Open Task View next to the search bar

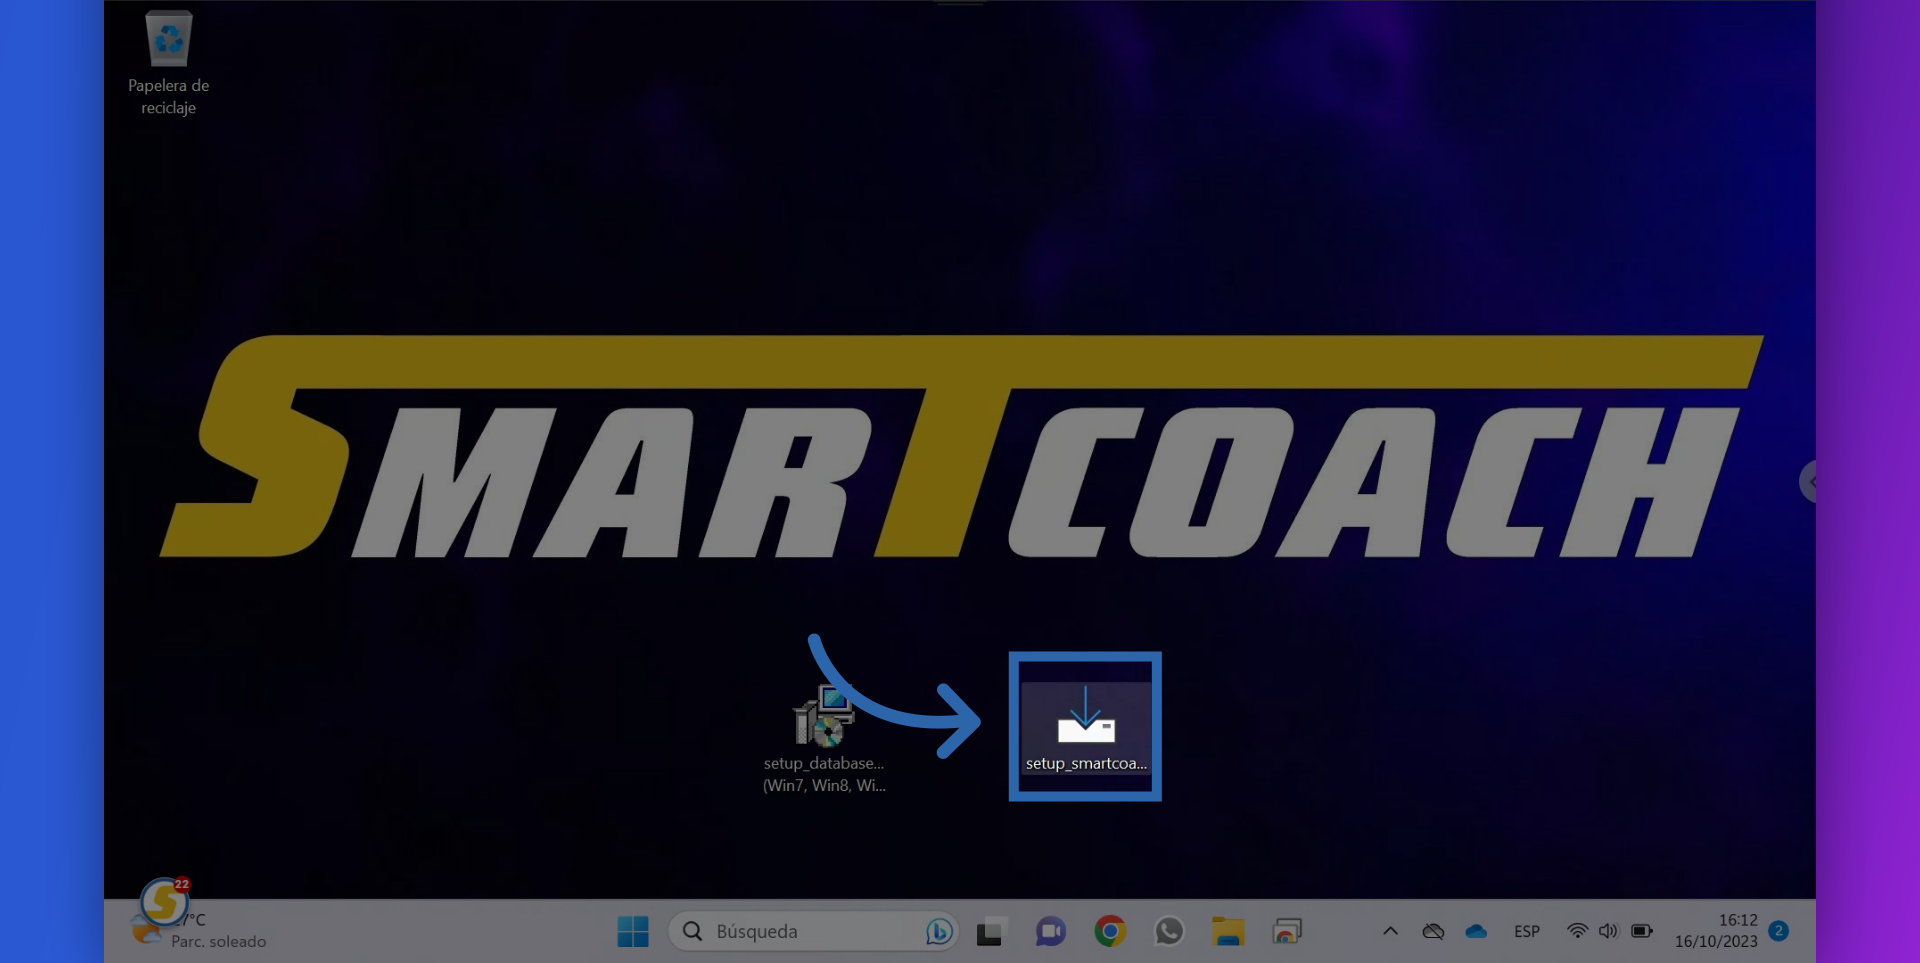pos(990,931)
